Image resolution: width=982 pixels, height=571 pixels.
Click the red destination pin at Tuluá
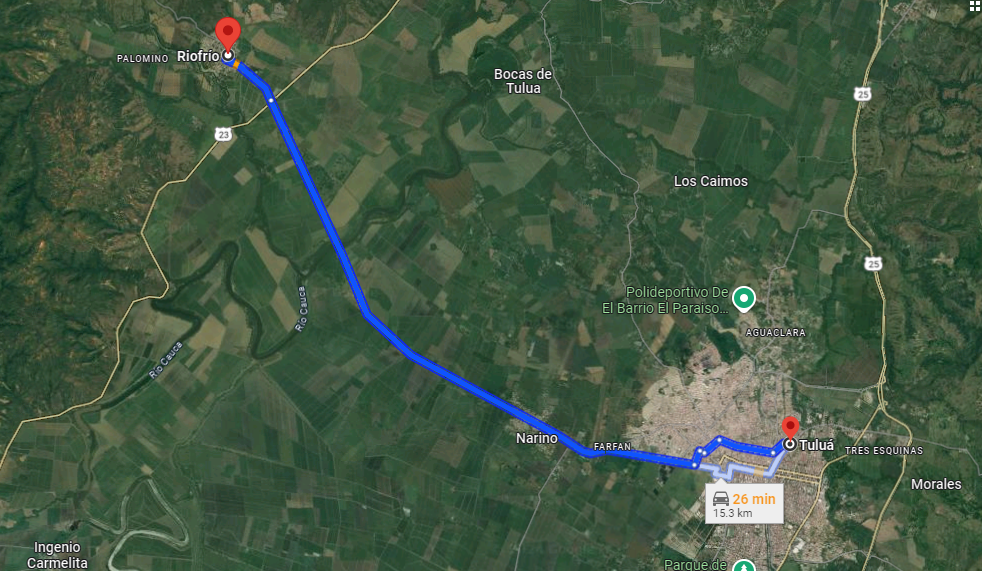coord(790,426)
